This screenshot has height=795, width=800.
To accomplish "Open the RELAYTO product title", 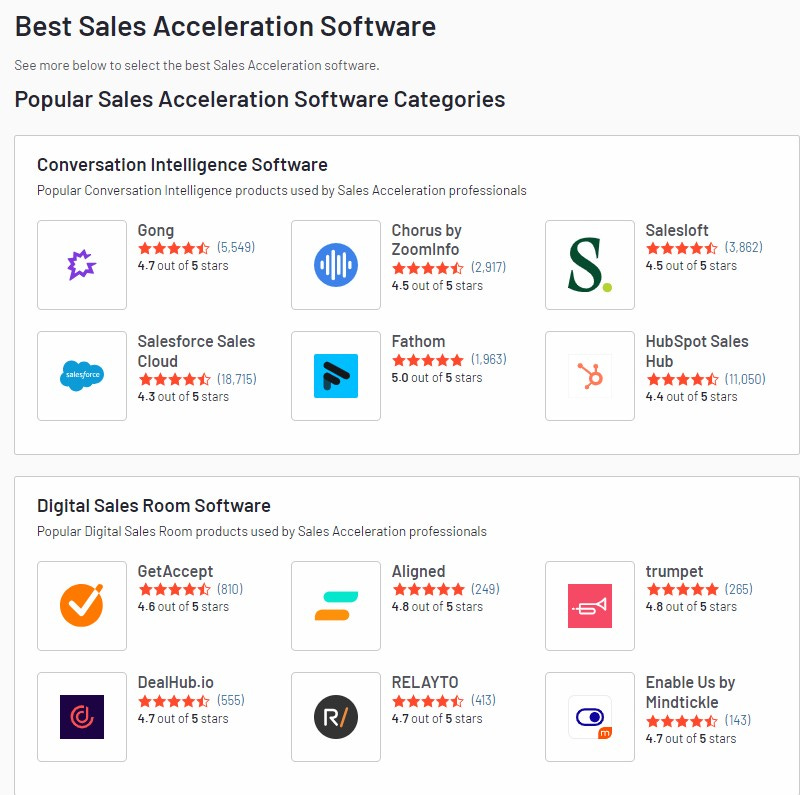I will point(424,682).
